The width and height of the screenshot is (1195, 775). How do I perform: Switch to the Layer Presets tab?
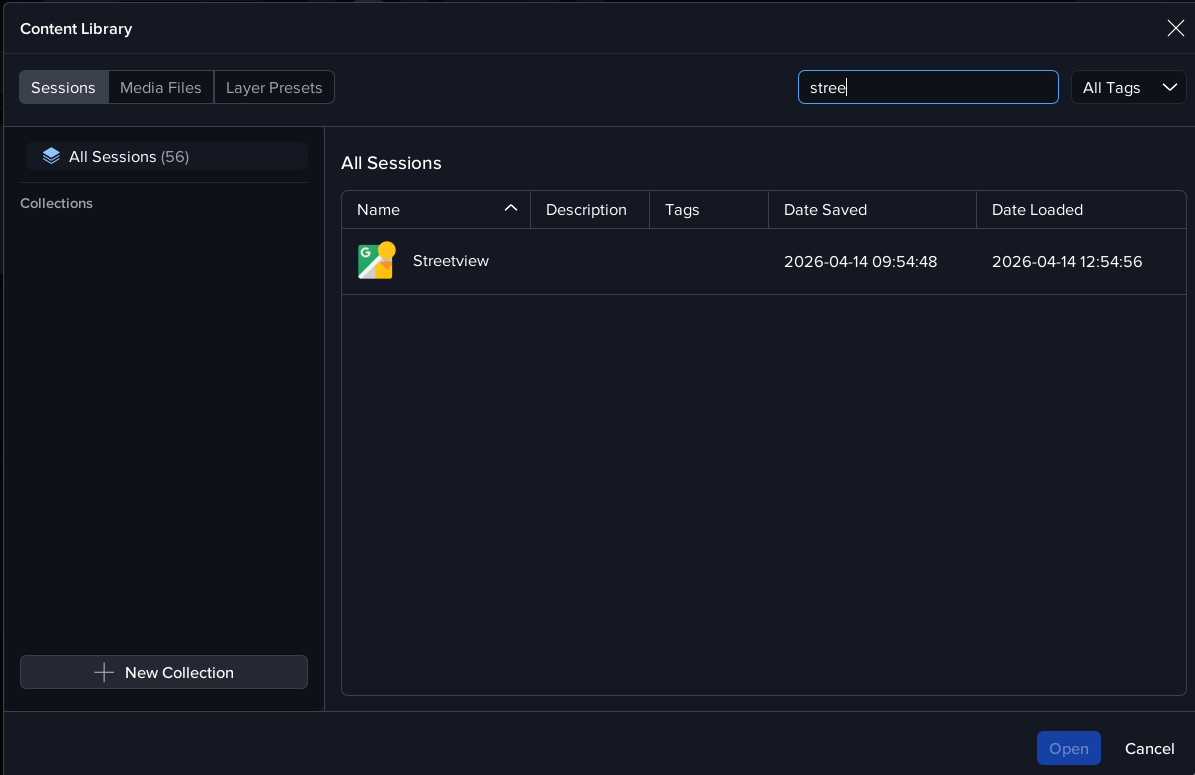274,87
